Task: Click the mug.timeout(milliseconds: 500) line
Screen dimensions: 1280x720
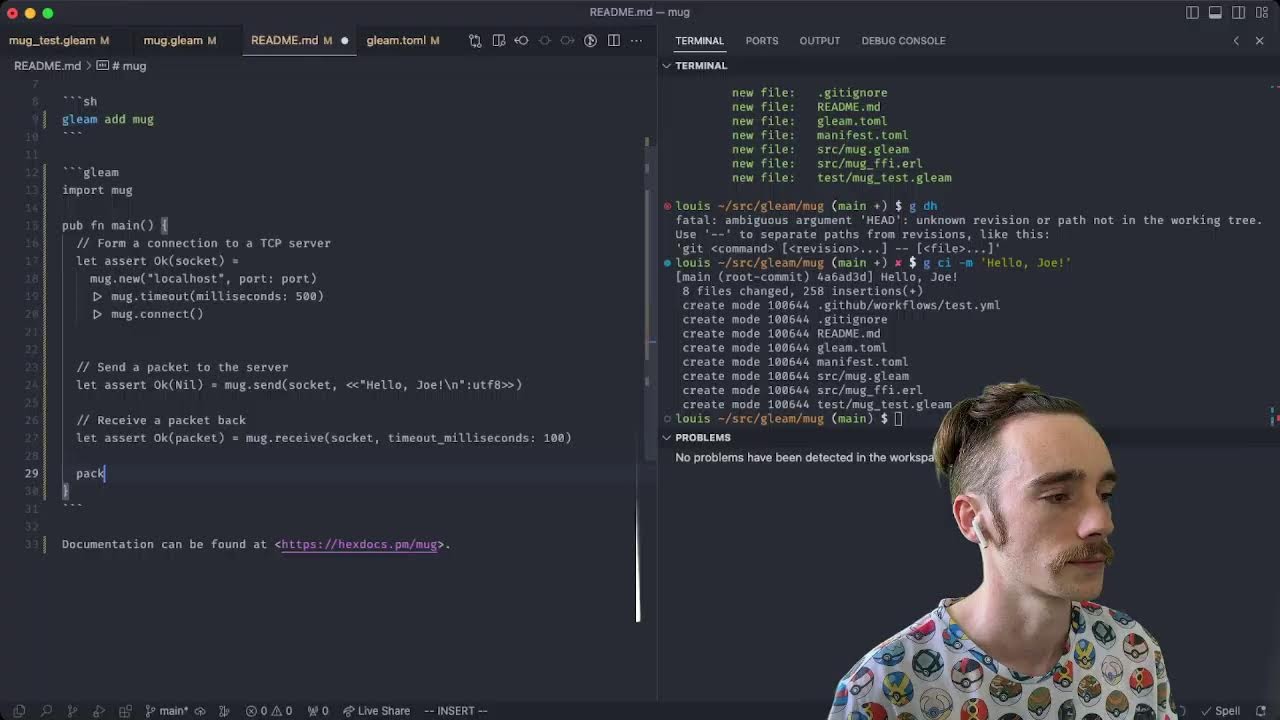Action: pos(207,296)
